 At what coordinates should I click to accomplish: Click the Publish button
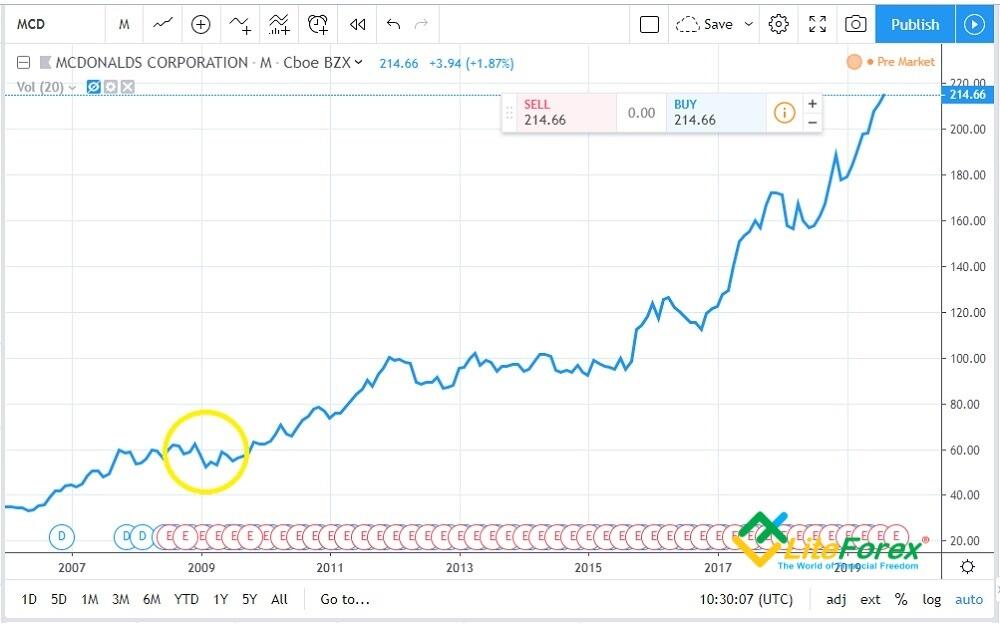[914, 23]
